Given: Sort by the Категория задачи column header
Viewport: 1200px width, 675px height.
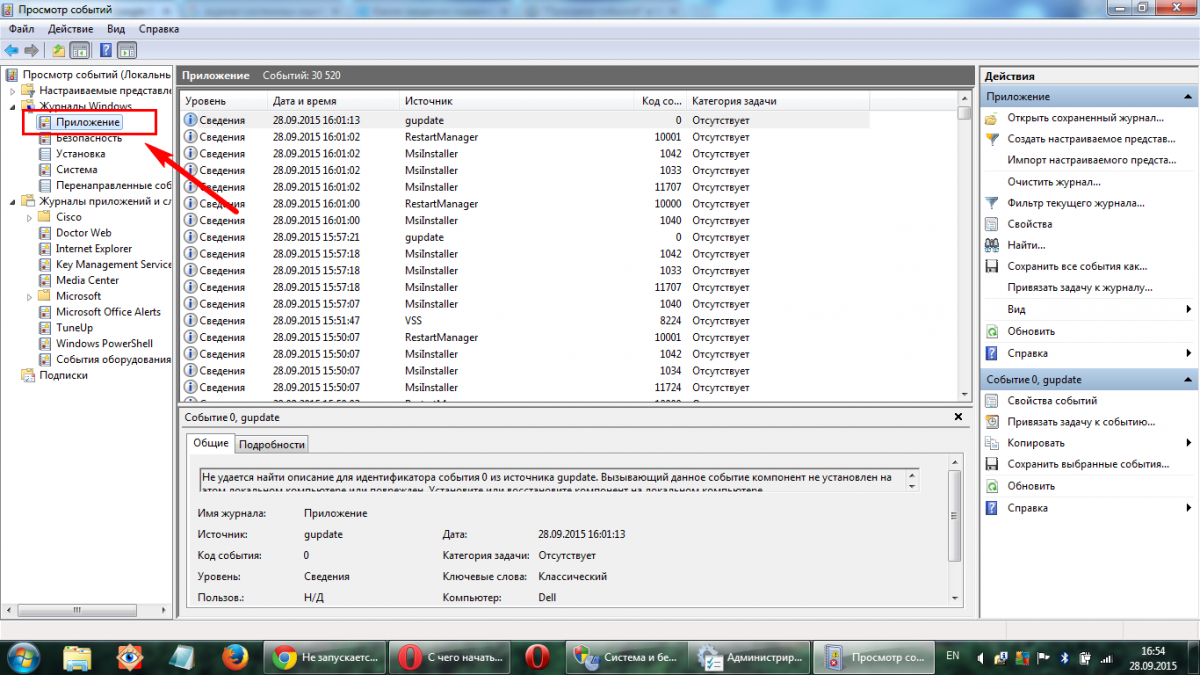Looking at the screenshot, I should [778, 101].
